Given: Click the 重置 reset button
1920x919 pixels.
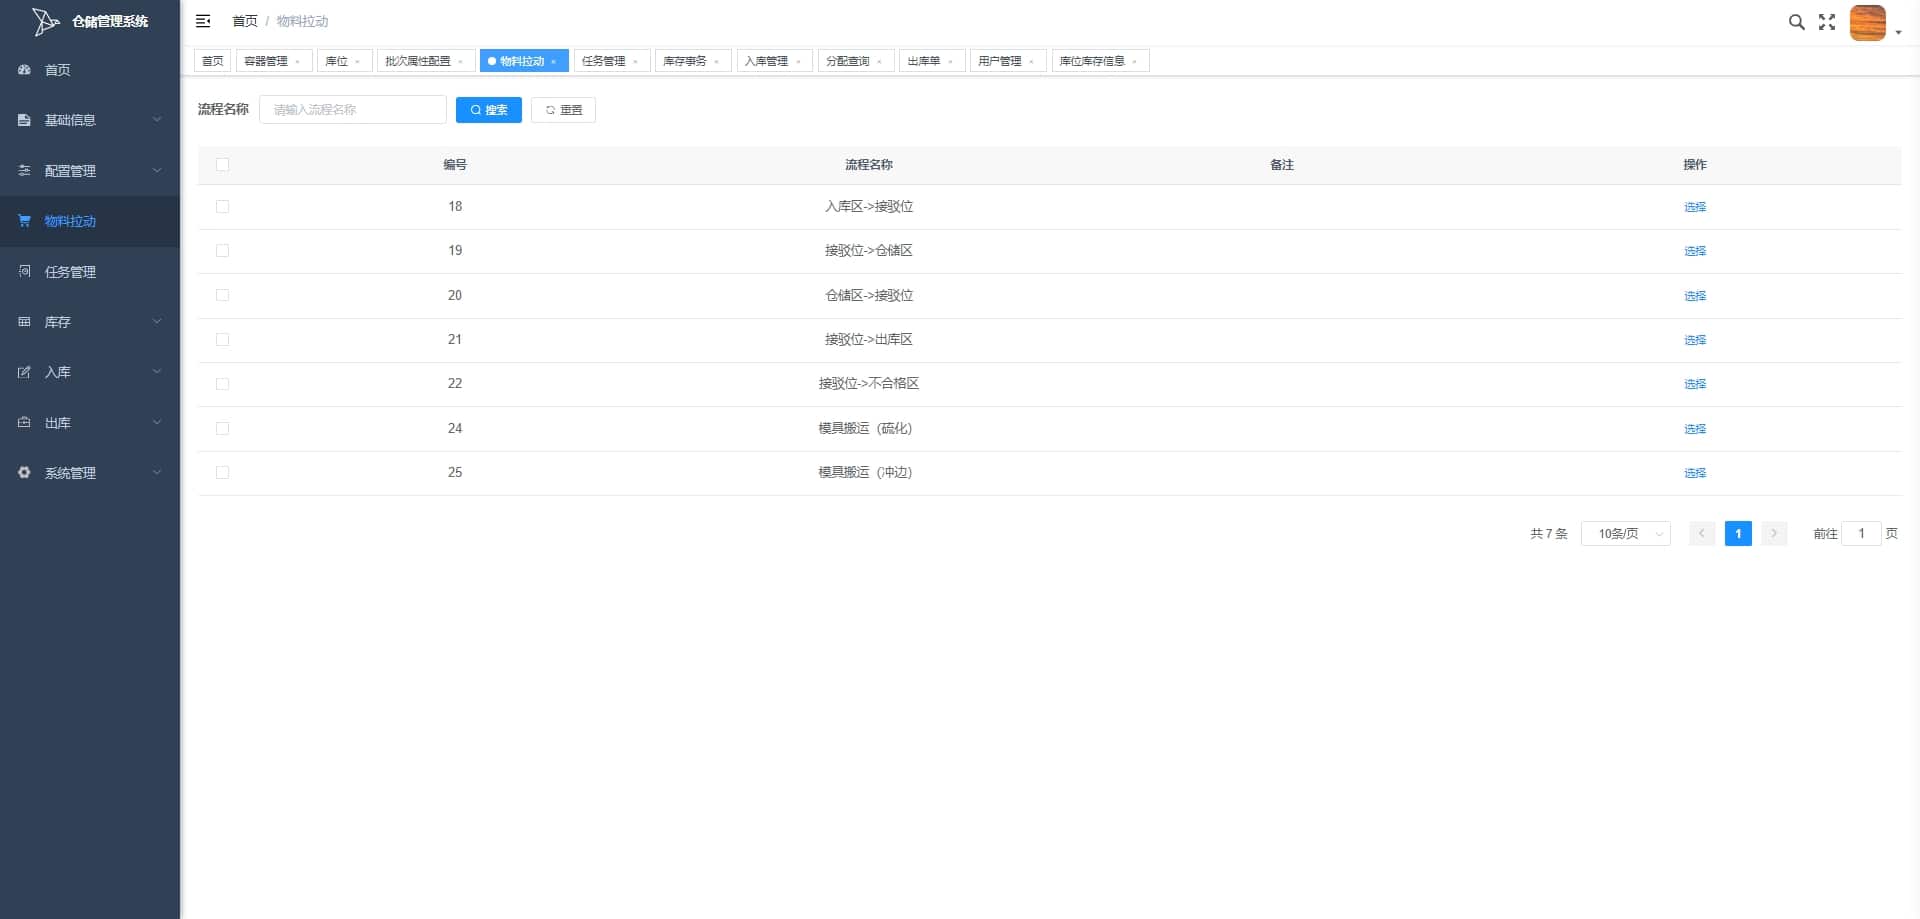Looking at the screenshot, I should pyautogui.click(x=563, y=110).
